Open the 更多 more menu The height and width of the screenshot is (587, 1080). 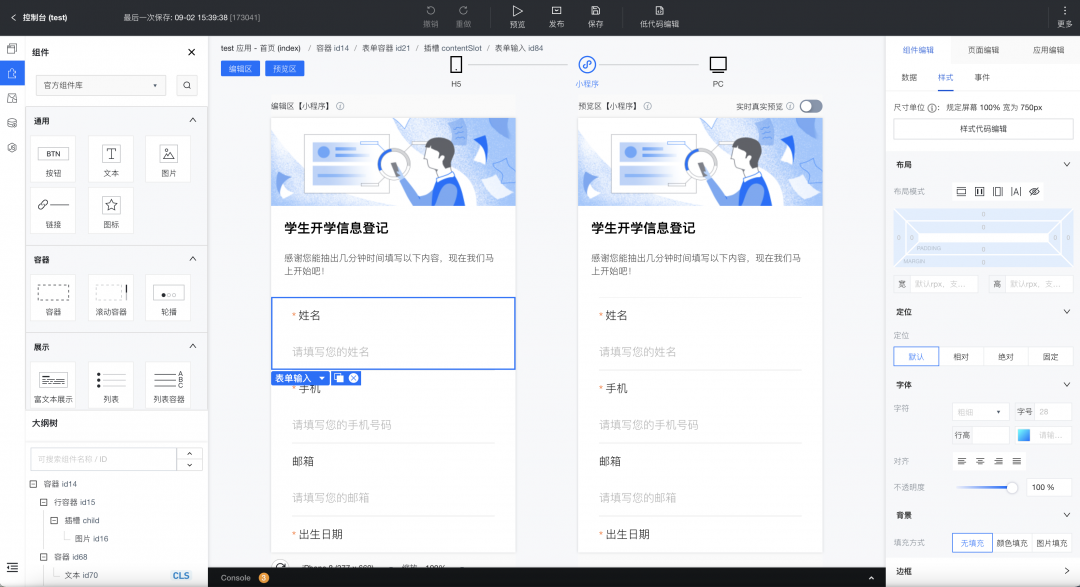1064,17
